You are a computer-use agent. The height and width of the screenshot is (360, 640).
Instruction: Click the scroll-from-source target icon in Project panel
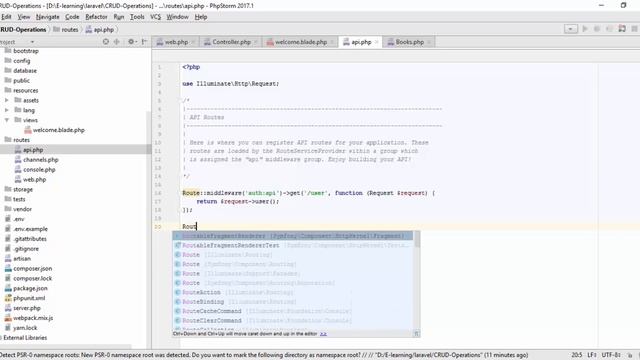click(106, 42)
